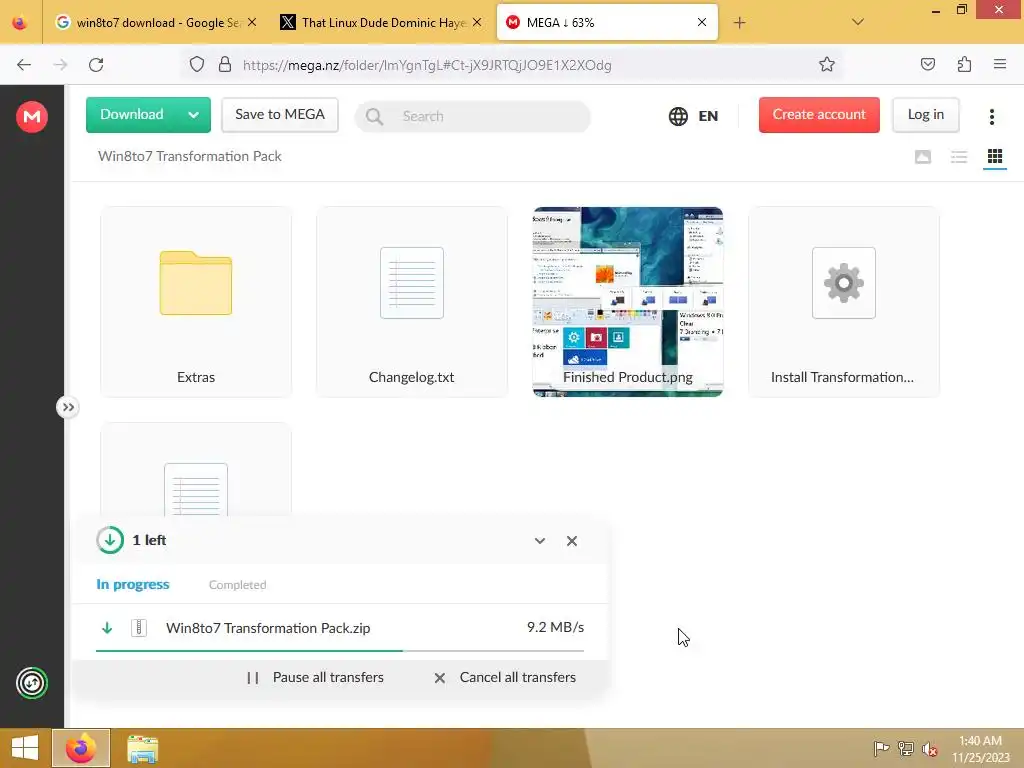The height and width of the screenshot is (768, 1024).
Task: Focus the MEGA Search field
Action: [x=473, y=116]
